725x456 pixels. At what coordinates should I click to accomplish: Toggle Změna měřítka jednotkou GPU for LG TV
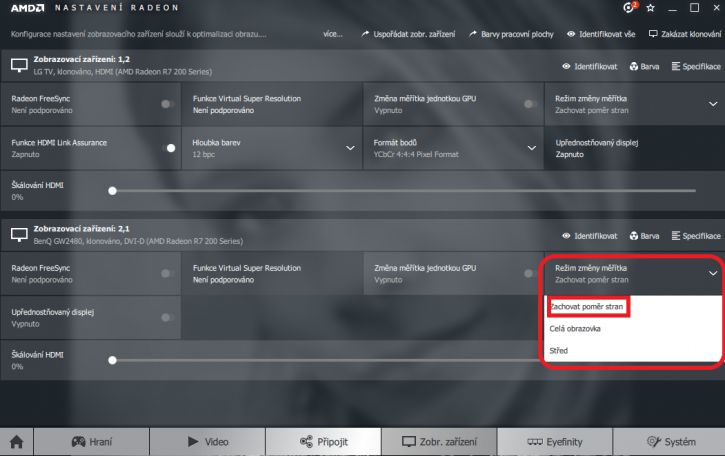[530, 104]
